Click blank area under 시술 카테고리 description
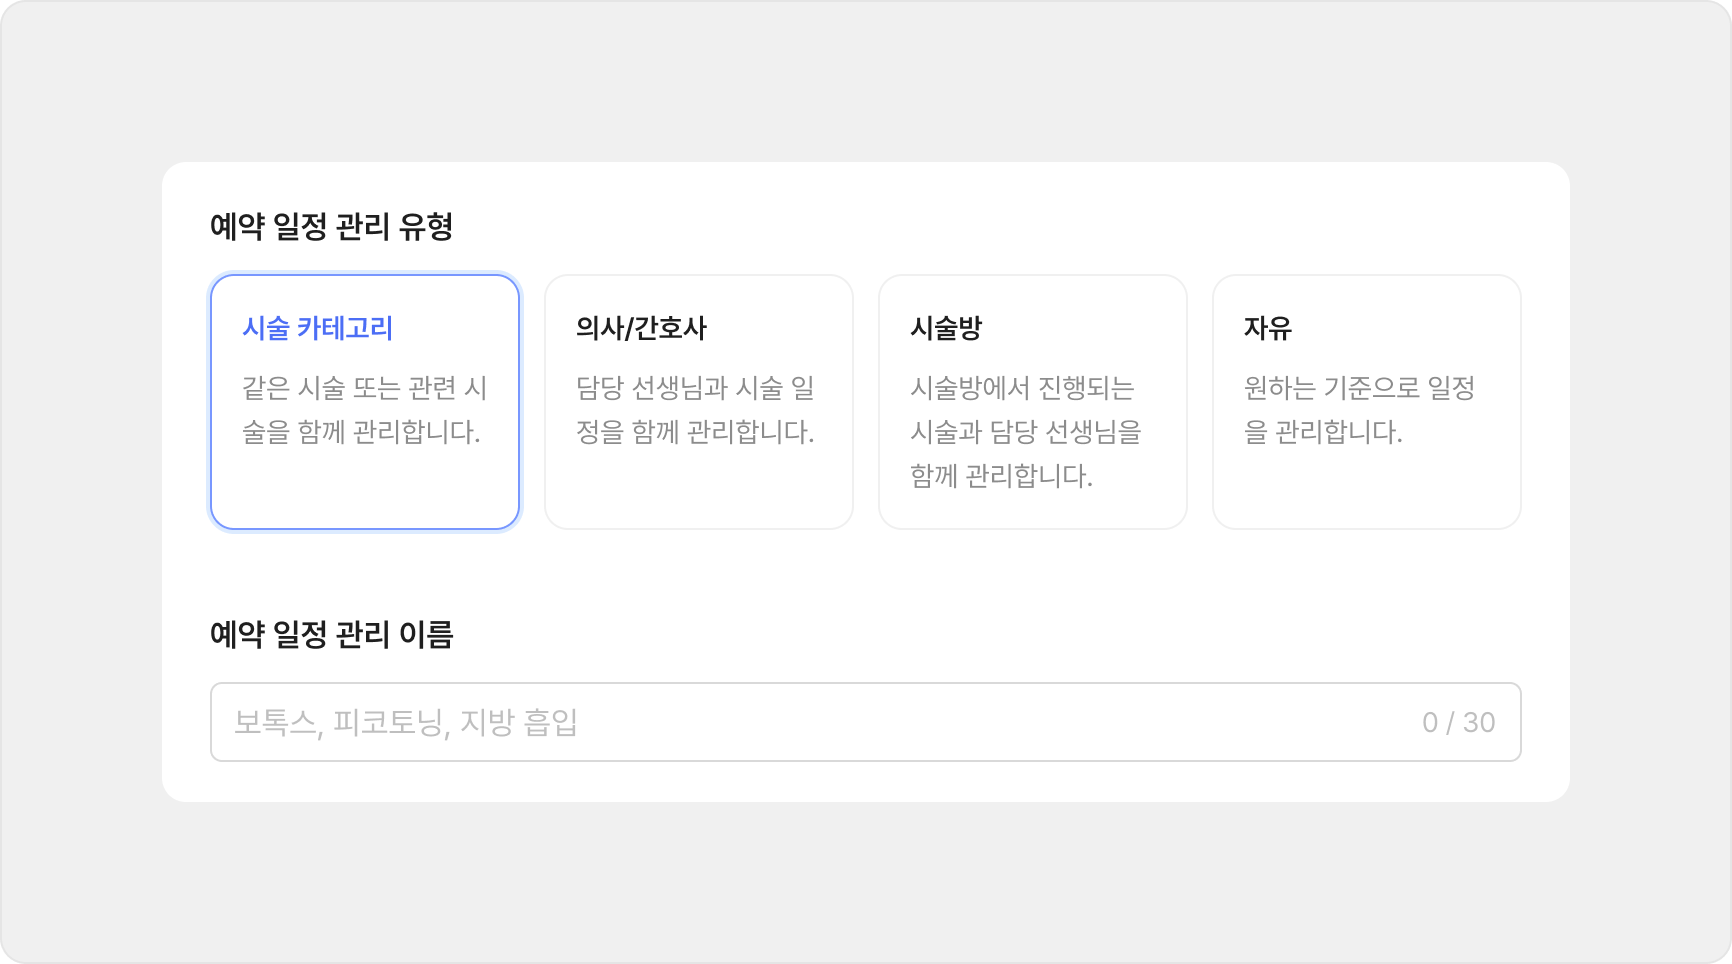Viewport: 1732px width, 964px height. [364, 490]
